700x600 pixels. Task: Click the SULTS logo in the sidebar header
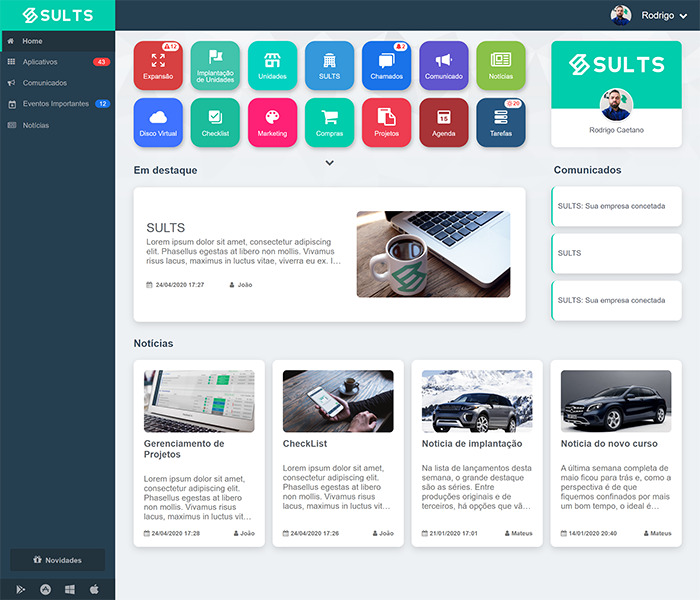[x=58, y=15]
